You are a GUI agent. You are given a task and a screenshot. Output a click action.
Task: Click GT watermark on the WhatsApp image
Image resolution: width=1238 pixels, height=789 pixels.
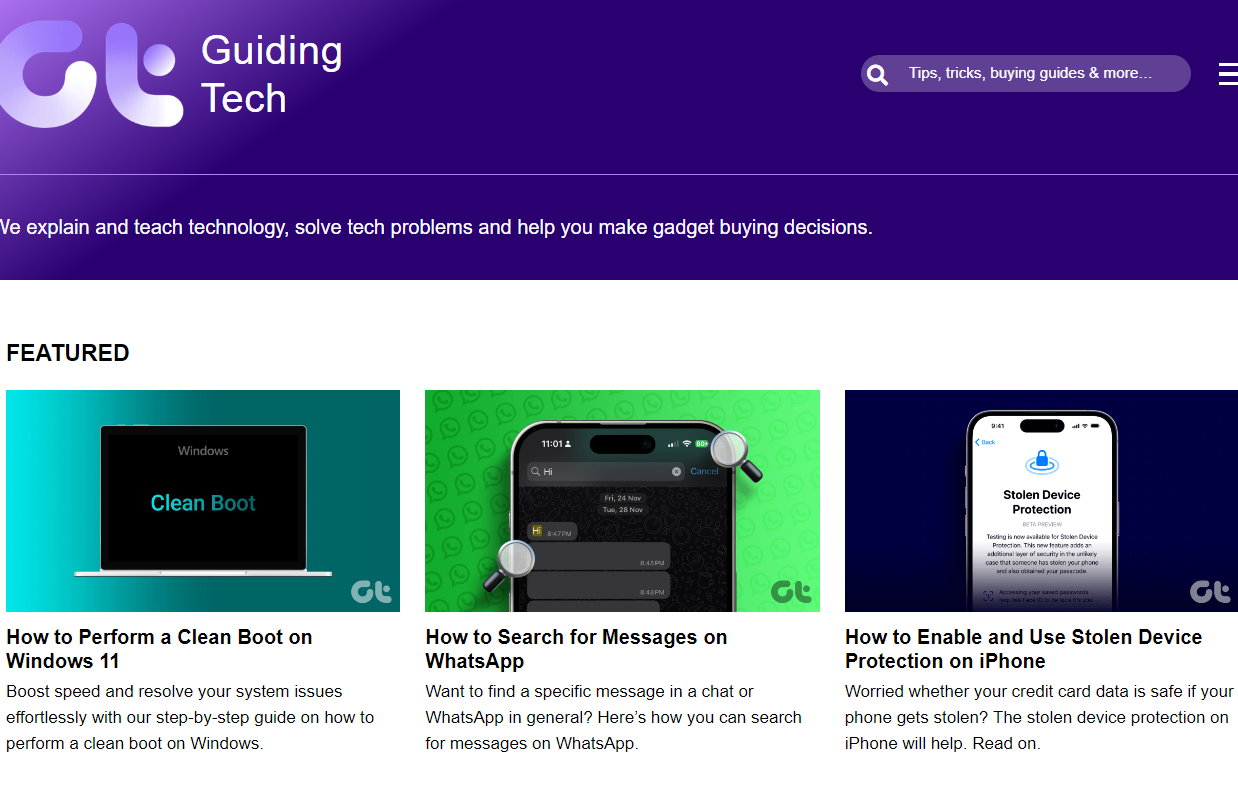pos(791,592)
